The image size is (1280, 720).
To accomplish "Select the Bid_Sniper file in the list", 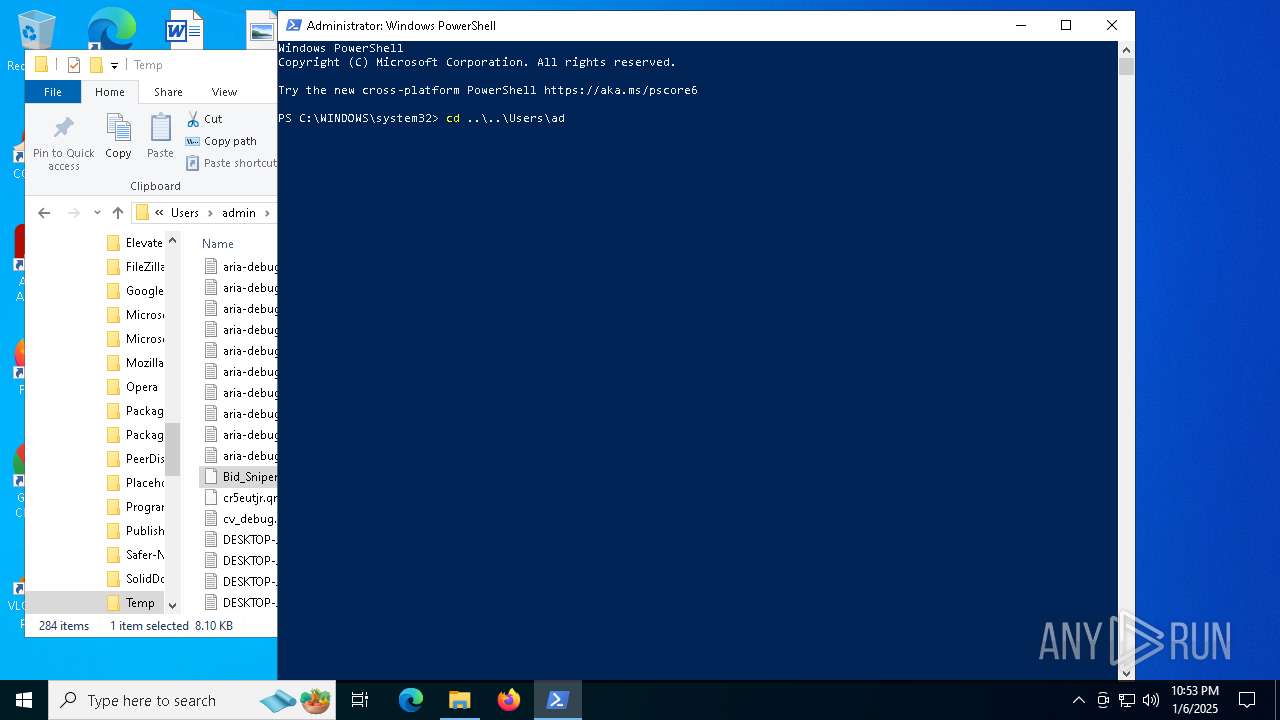I will [240, 477].
